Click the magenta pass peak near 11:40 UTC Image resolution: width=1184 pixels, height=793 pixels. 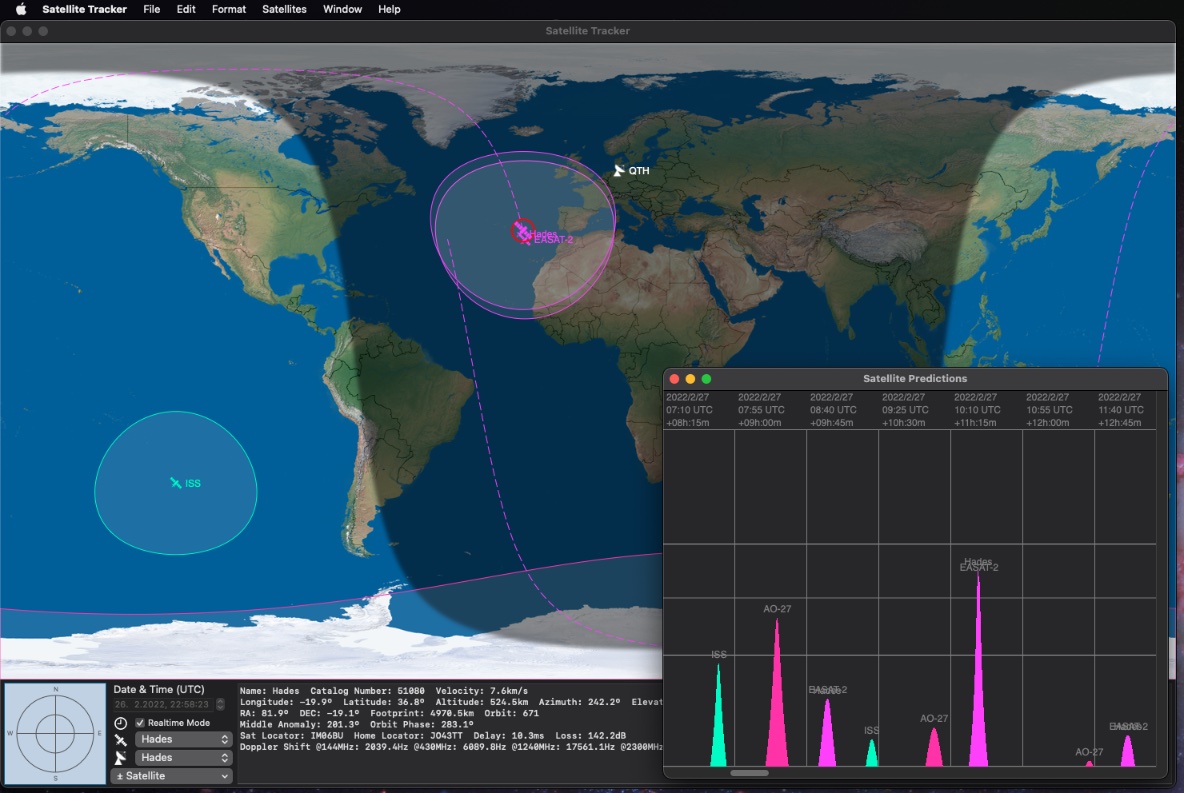tap(1127, 752)
